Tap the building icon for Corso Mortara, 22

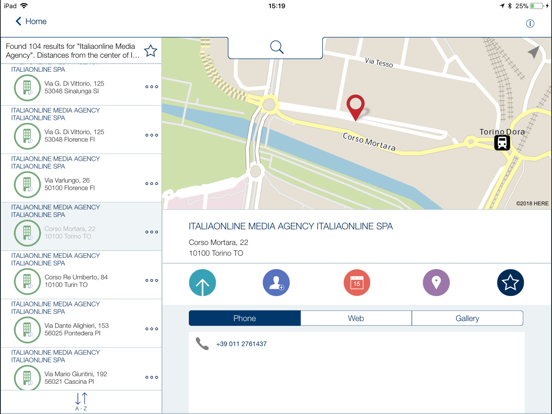[27, 233]
